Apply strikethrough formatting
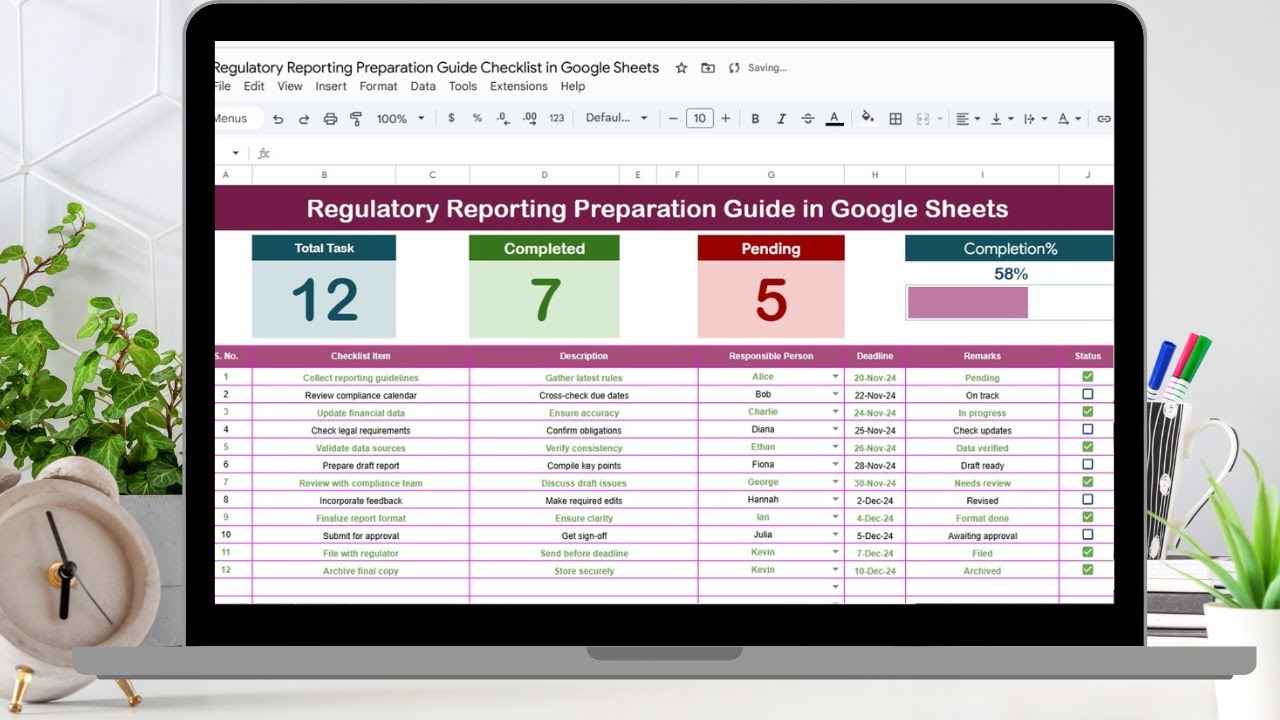This screenshot has height=720, width=1280. pos(807,118)
